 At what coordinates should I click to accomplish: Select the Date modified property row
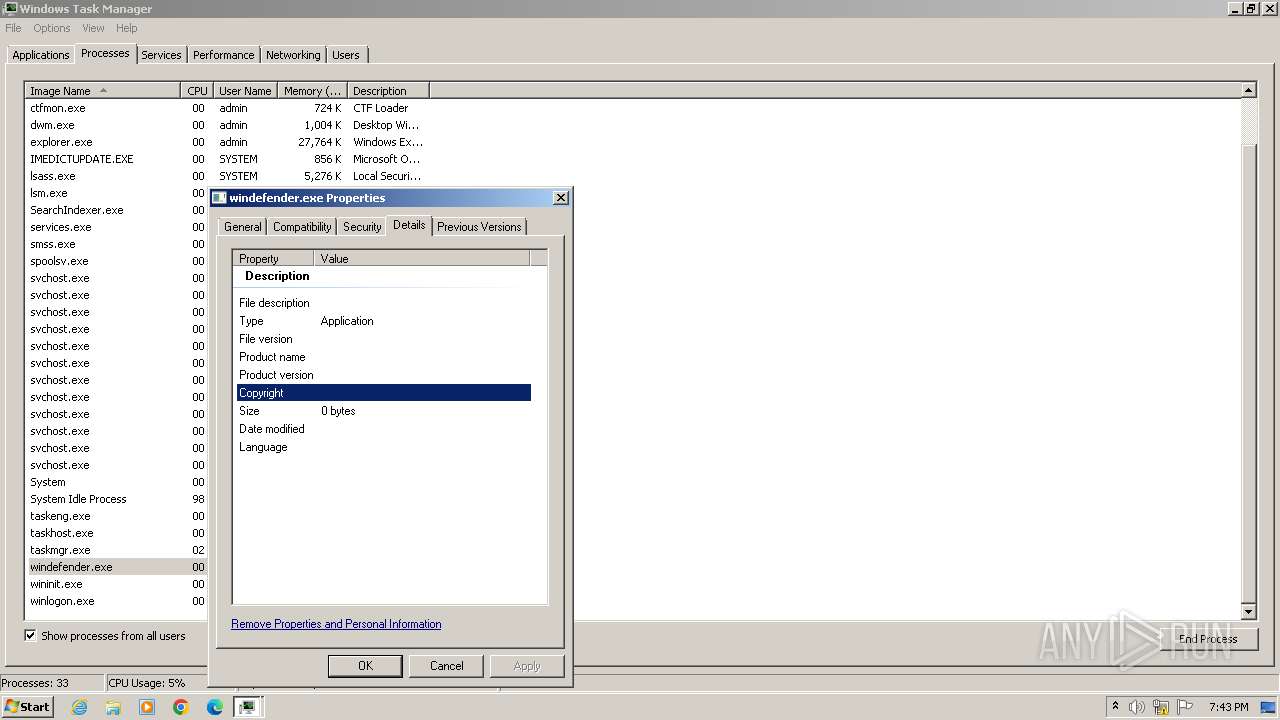(384, 429)
